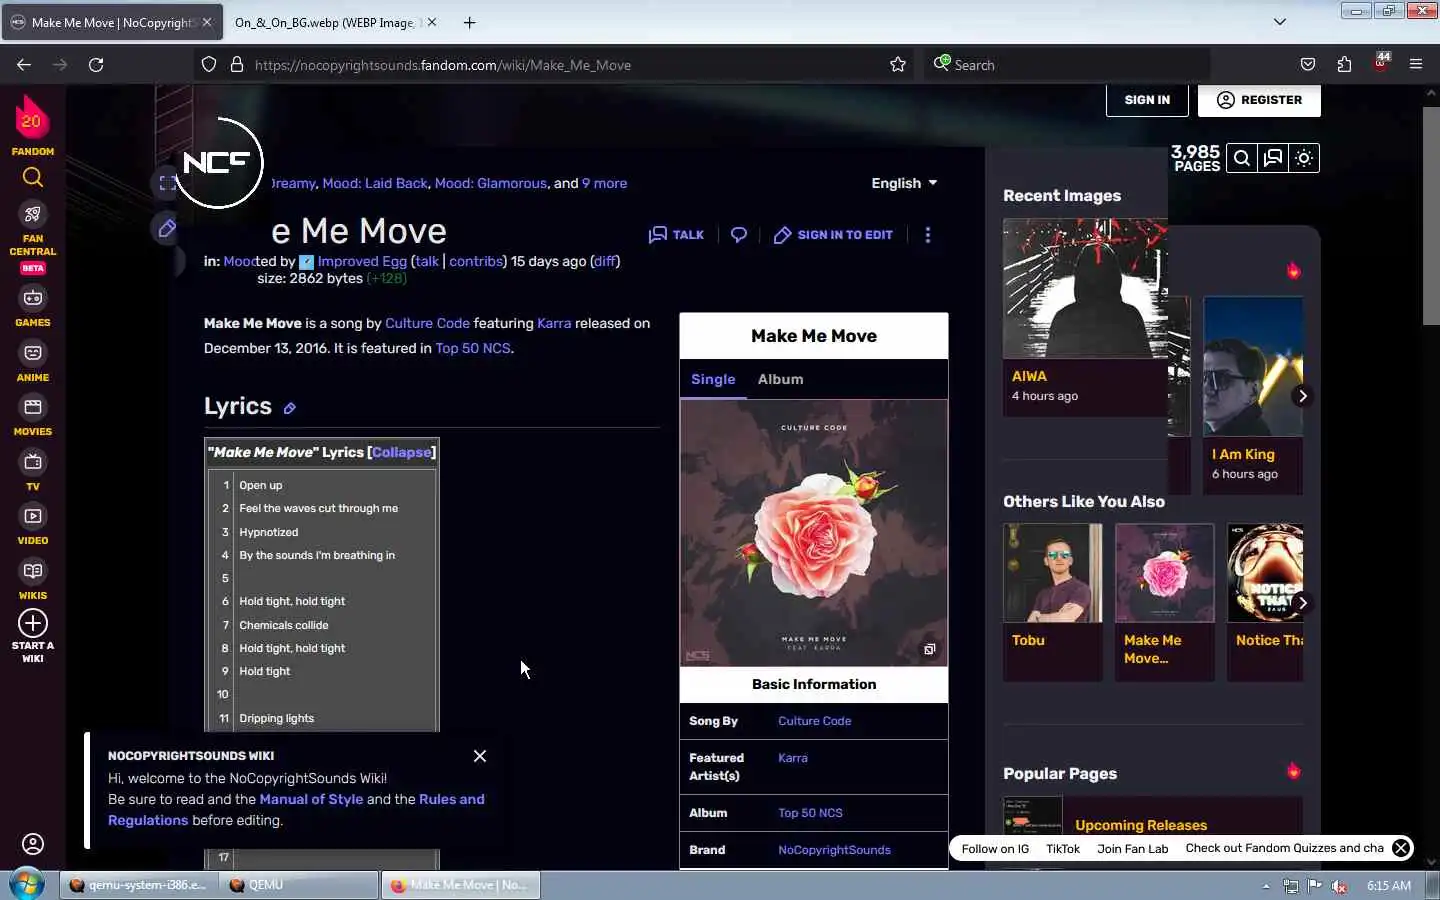Reload the current page

96,65
